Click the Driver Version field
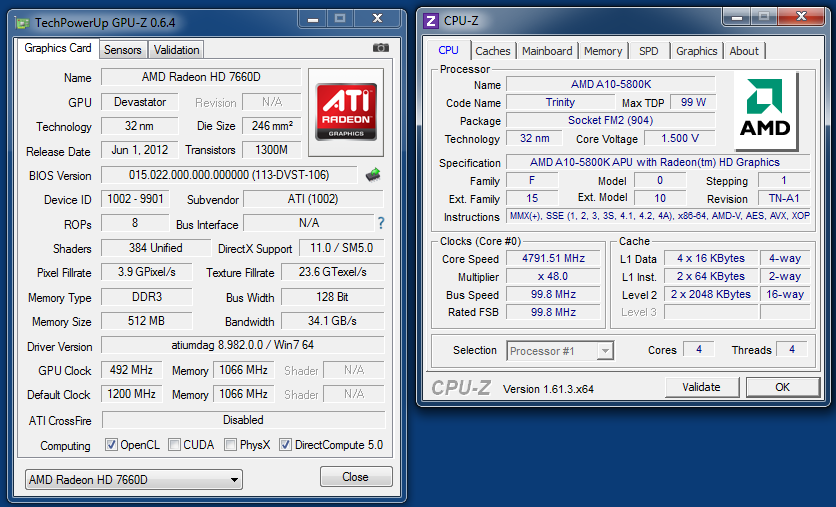The image size is (836, 507). tap(243, 345)
